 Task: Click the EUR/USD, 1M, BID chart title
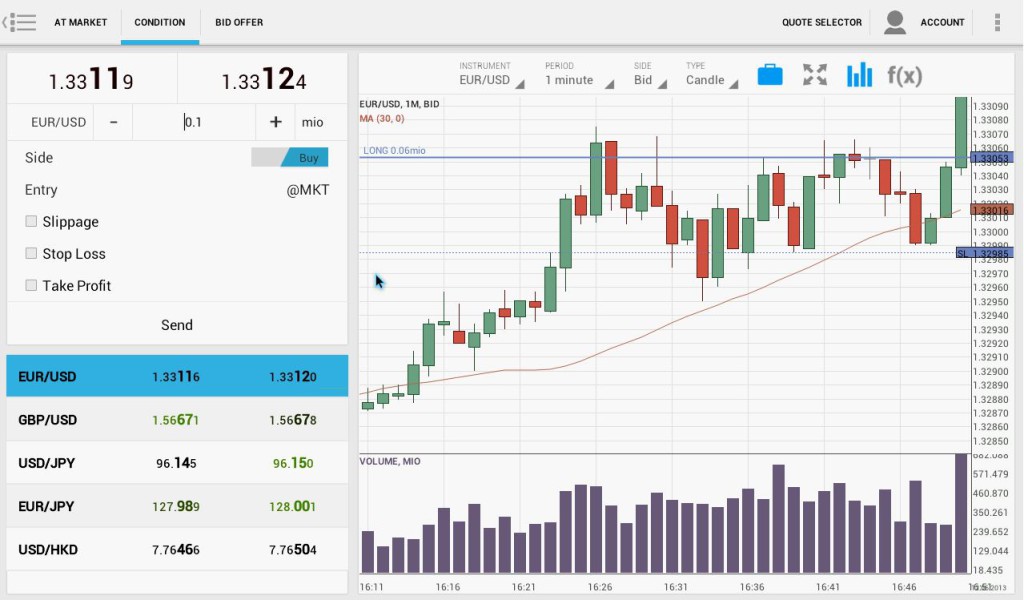coord(399,104)
